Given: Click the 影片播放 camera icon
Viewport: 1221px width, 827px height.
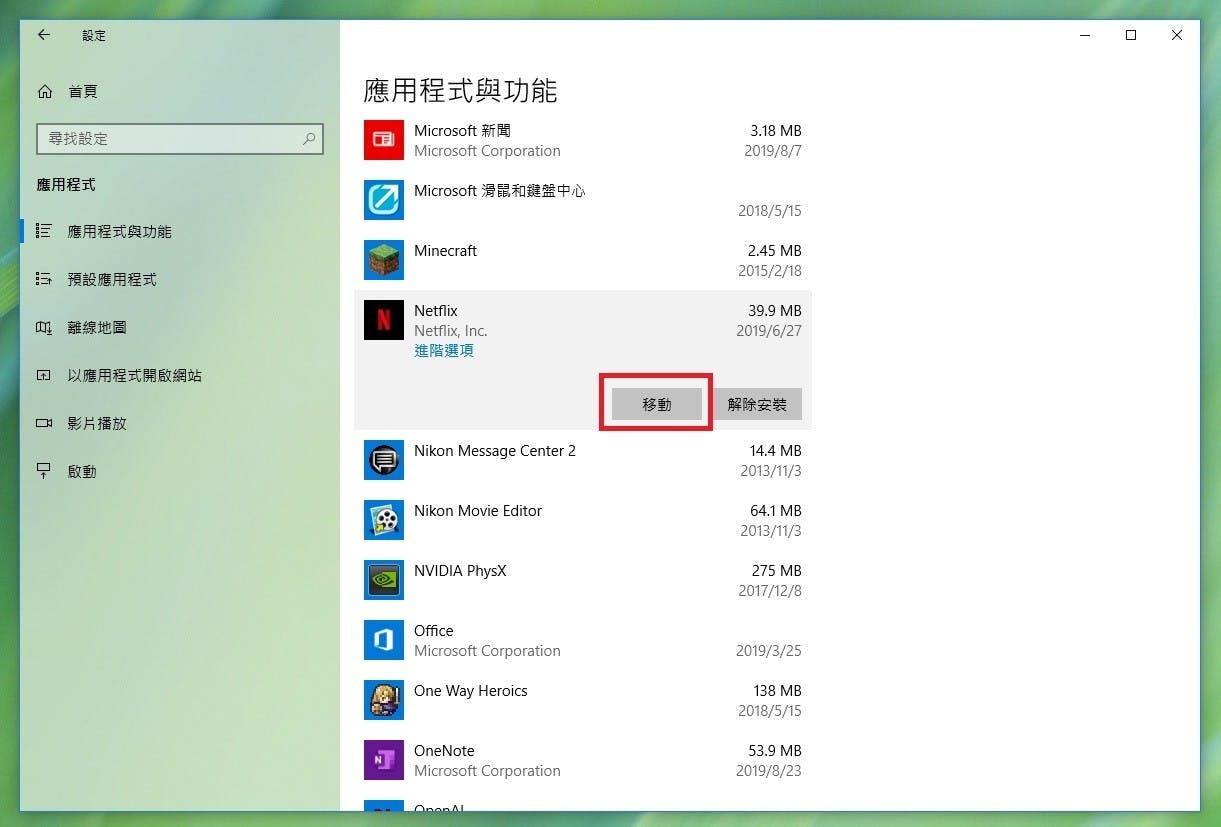Looking at the screenshot, I should [44, 423].
